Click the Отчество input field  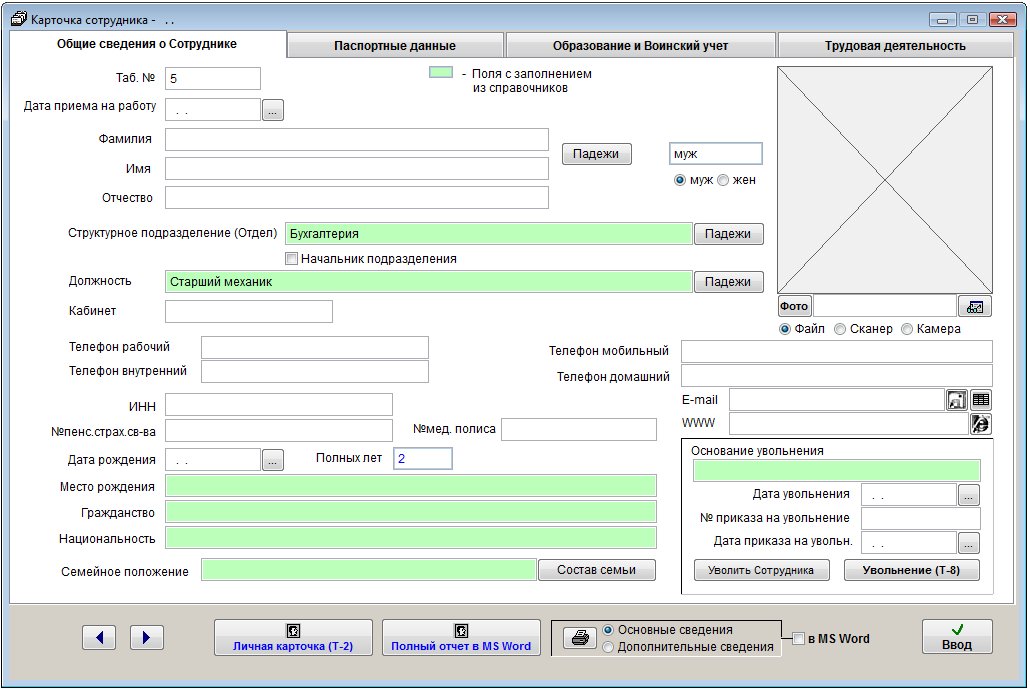pos(357,198)
